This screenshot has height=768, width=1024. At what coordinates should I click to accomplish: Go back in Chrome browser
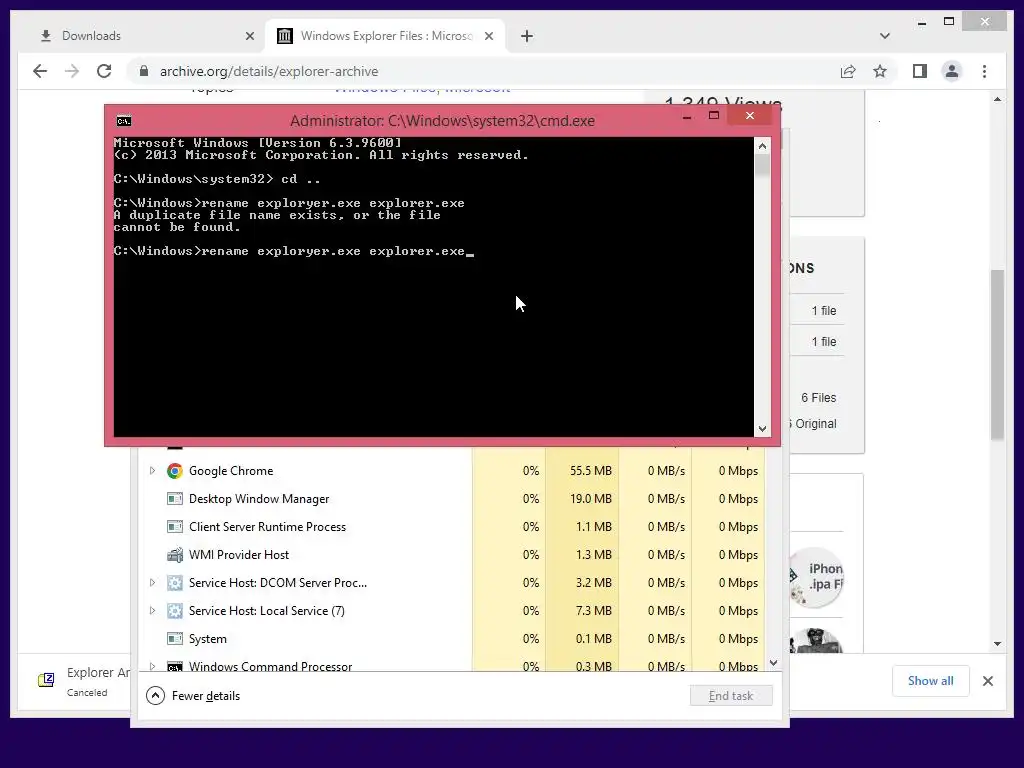pyautogui.click(x=40, y=71)
